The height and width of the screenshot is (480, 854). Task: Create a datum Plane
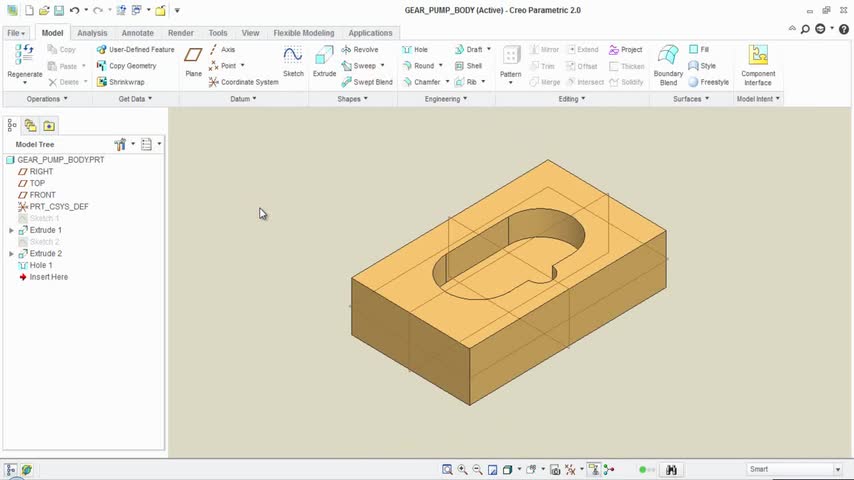[x=193, y=59]
